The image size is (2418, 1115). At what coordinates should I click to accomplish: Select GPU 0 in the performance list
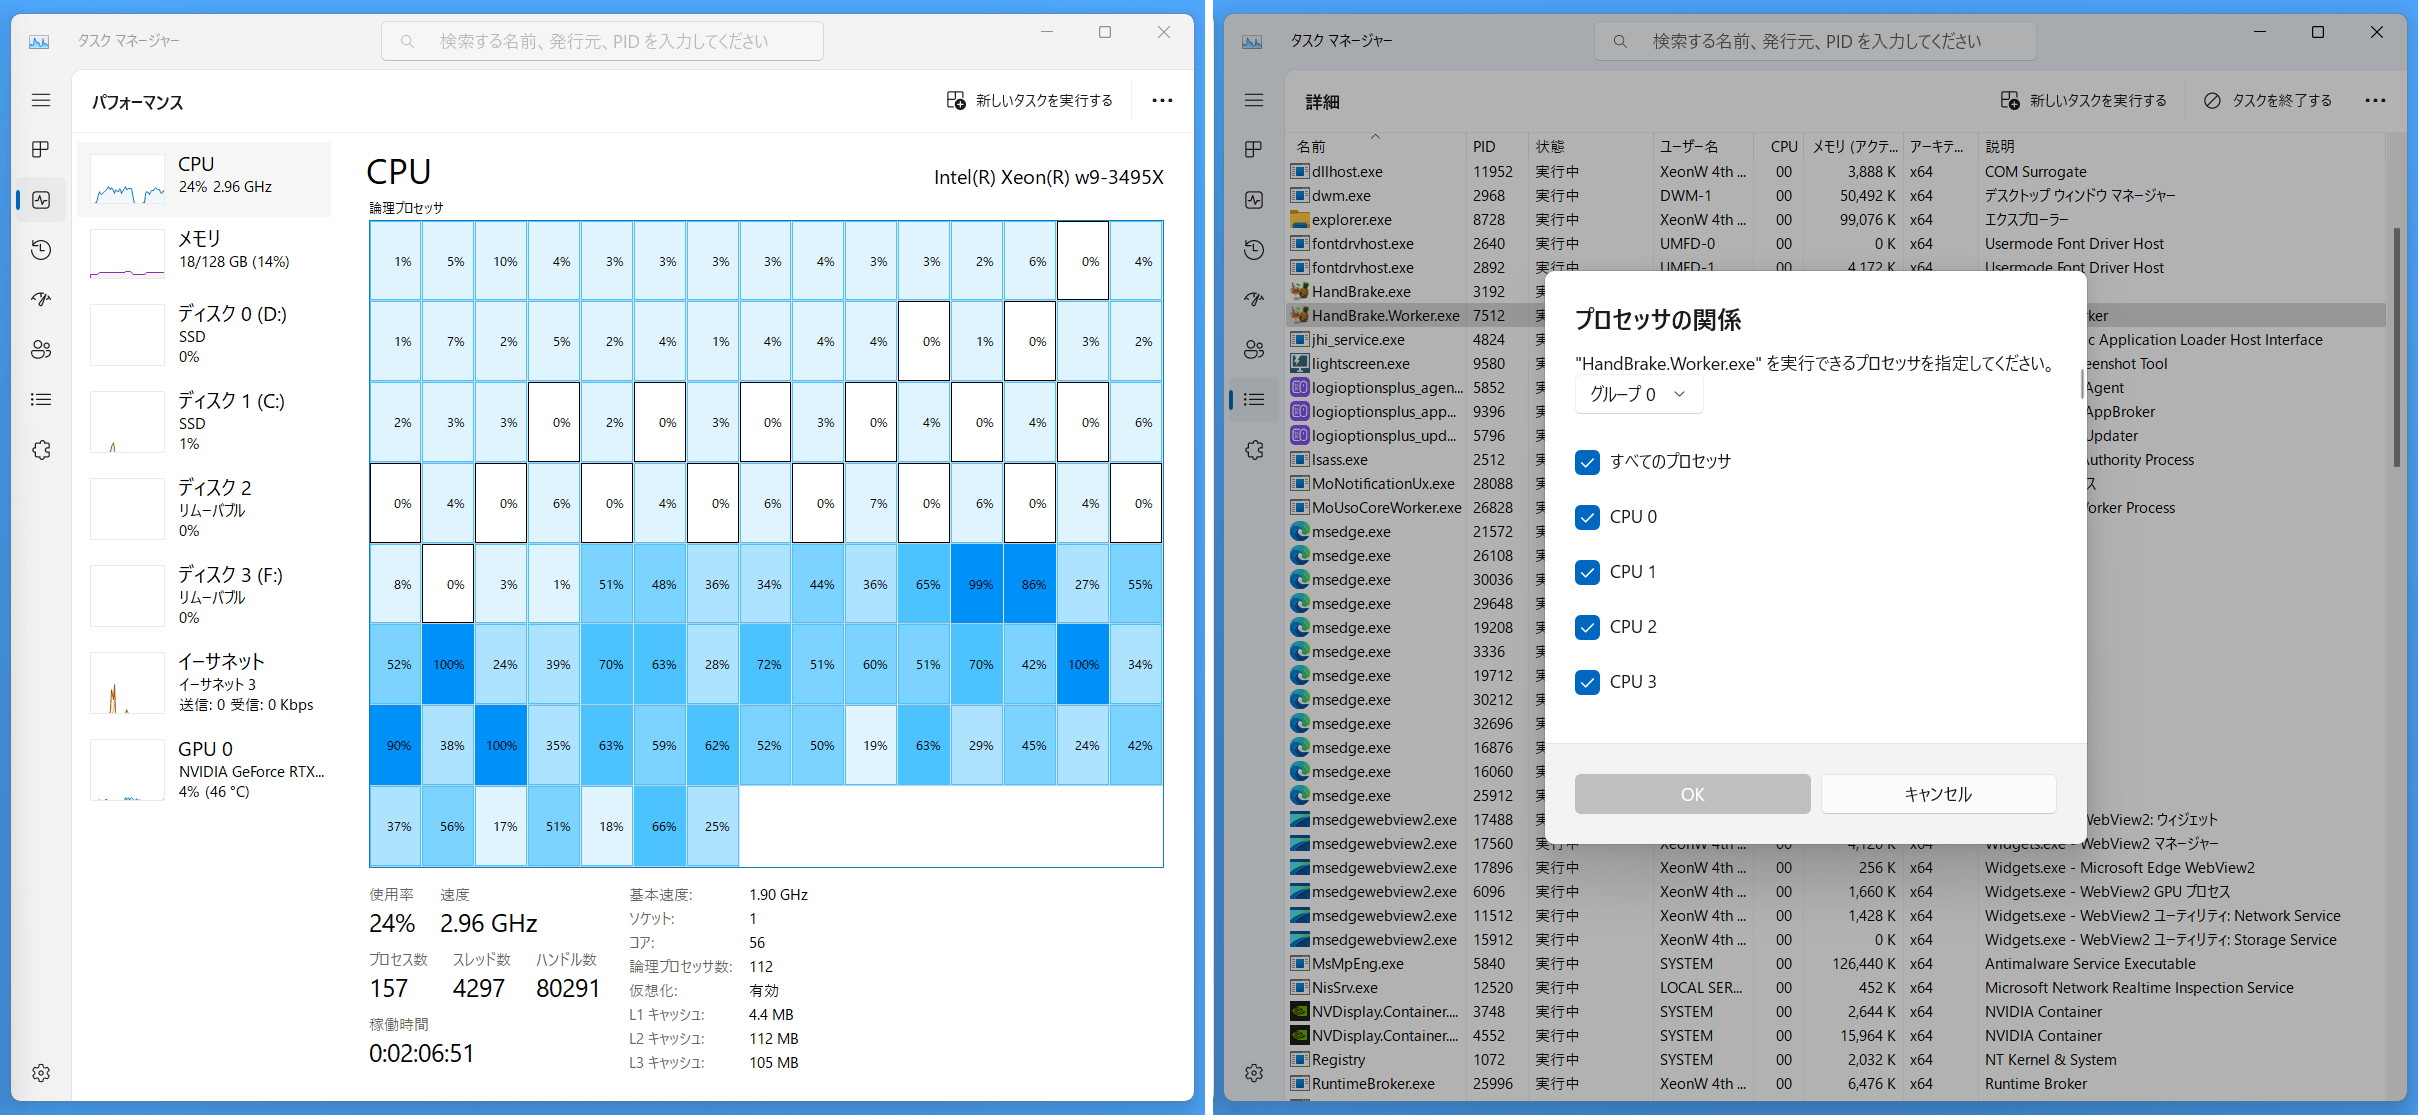[204, 769]
